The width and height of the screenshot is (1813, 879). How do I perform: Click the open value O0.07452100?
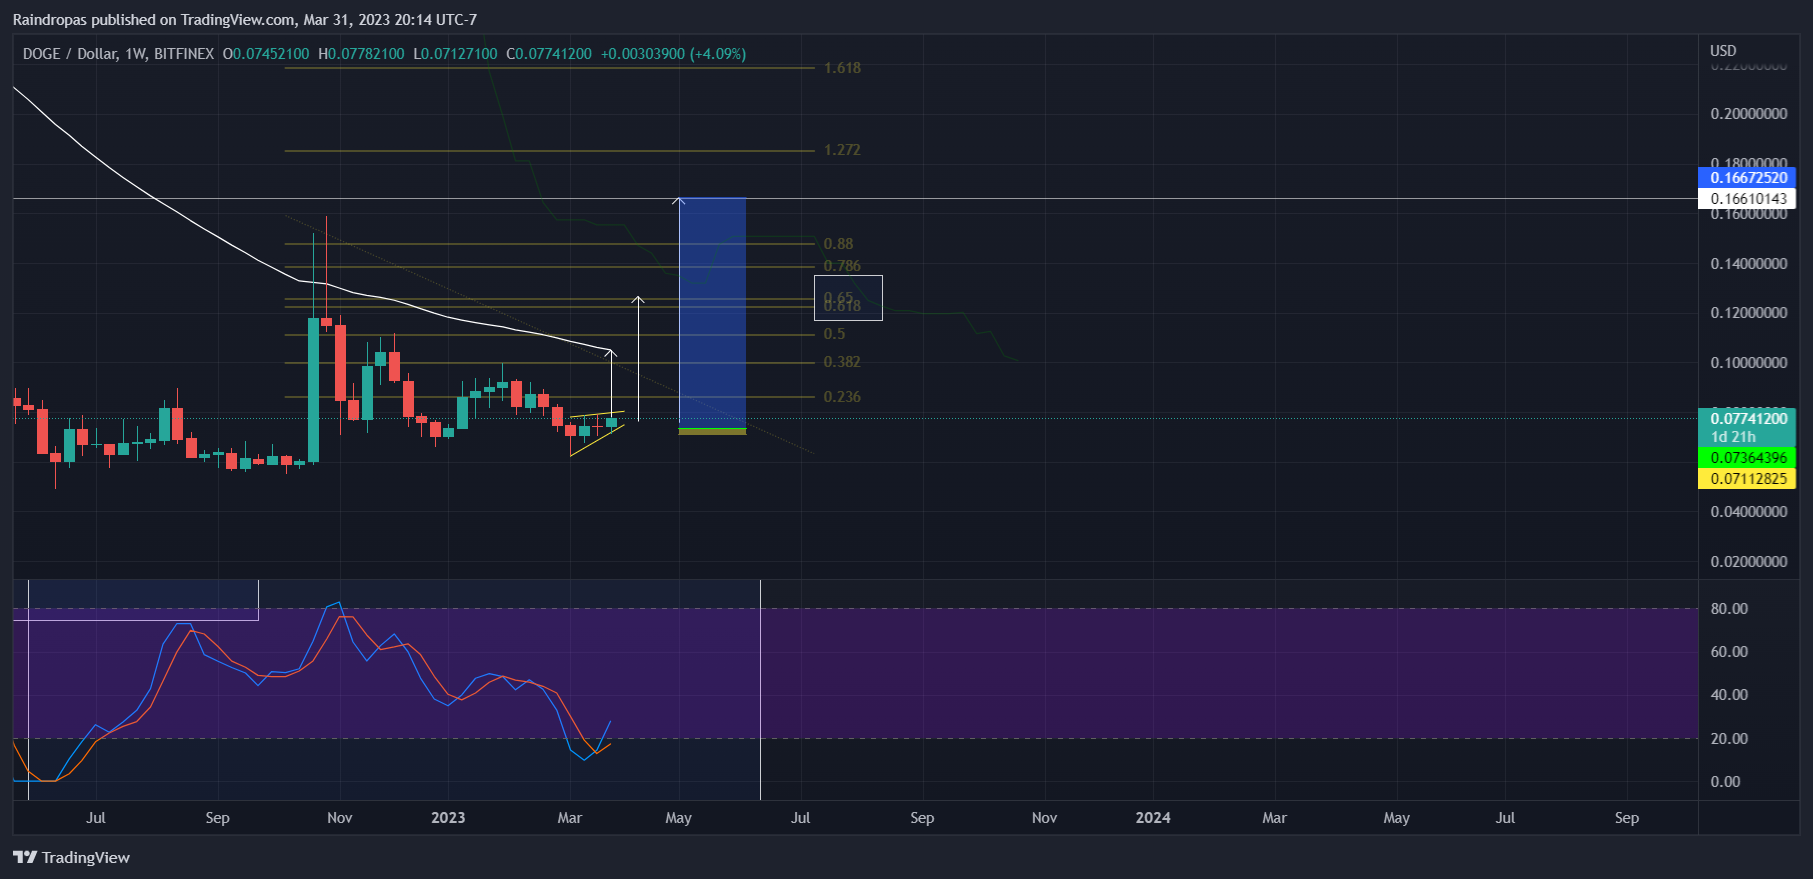pos(266,54)
